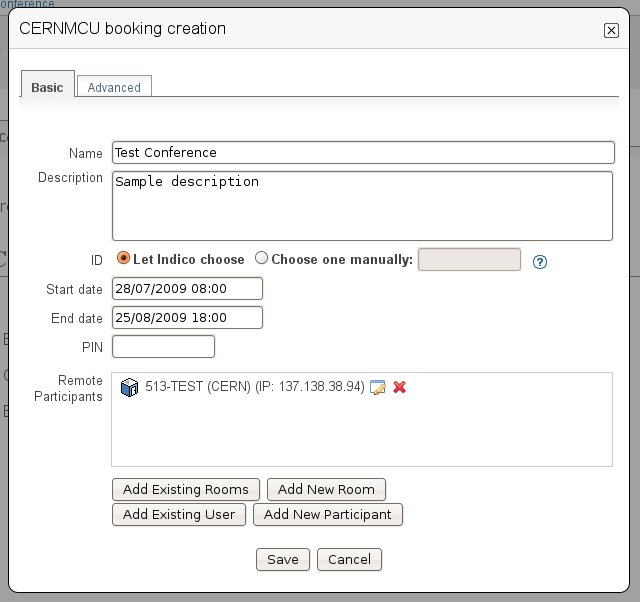Focus the End date field
The height and width of the screenshot is (602, 640).
(x=187, y=318)
